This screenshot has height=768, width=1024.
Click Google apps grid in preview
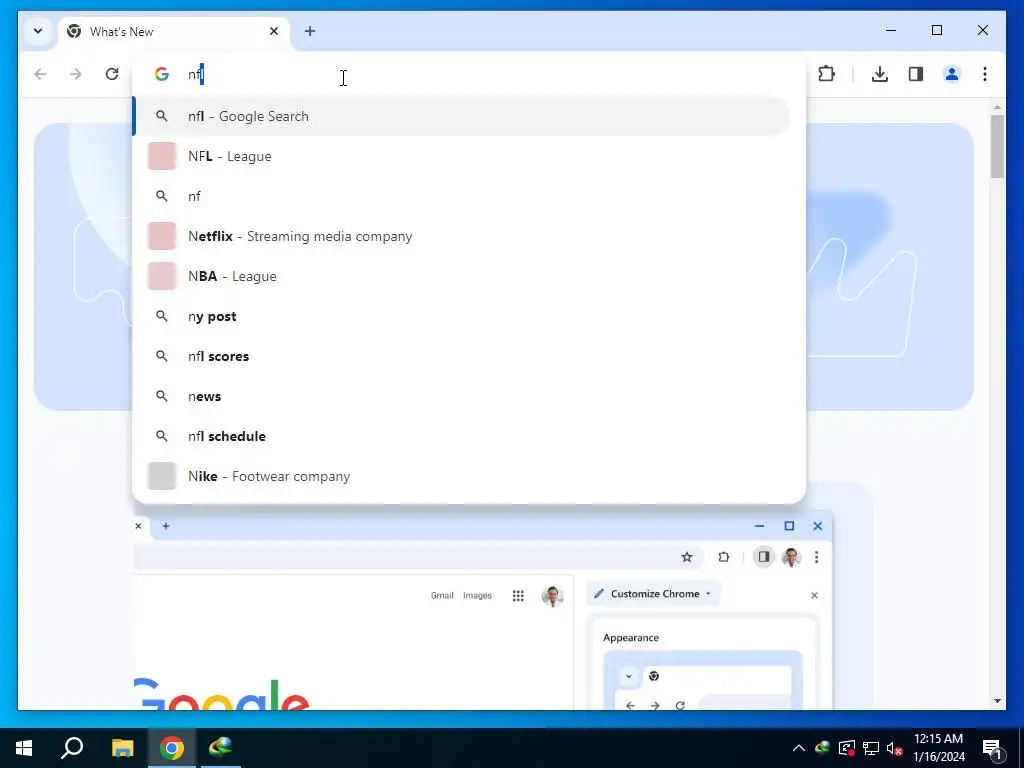[x=518, y=596]
